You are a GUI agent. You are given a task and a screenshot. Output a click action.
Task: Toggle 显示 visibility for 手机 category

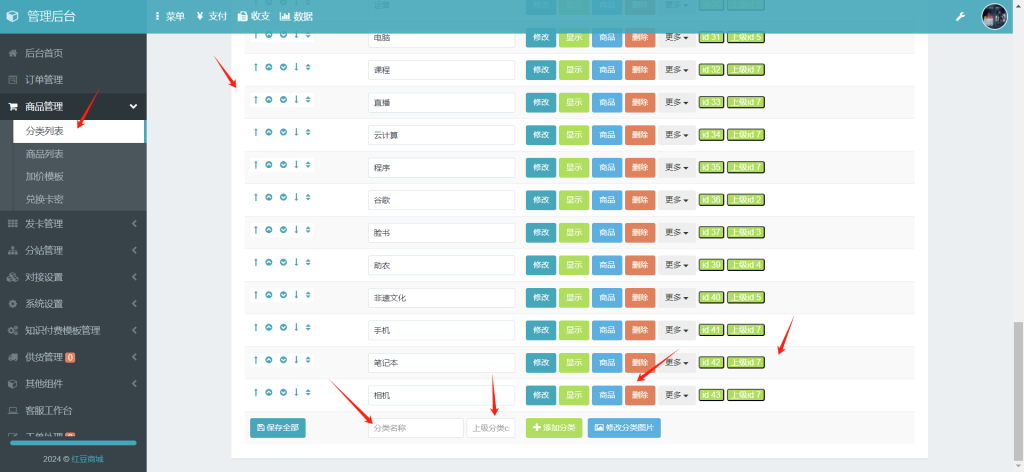click(574, 330)
